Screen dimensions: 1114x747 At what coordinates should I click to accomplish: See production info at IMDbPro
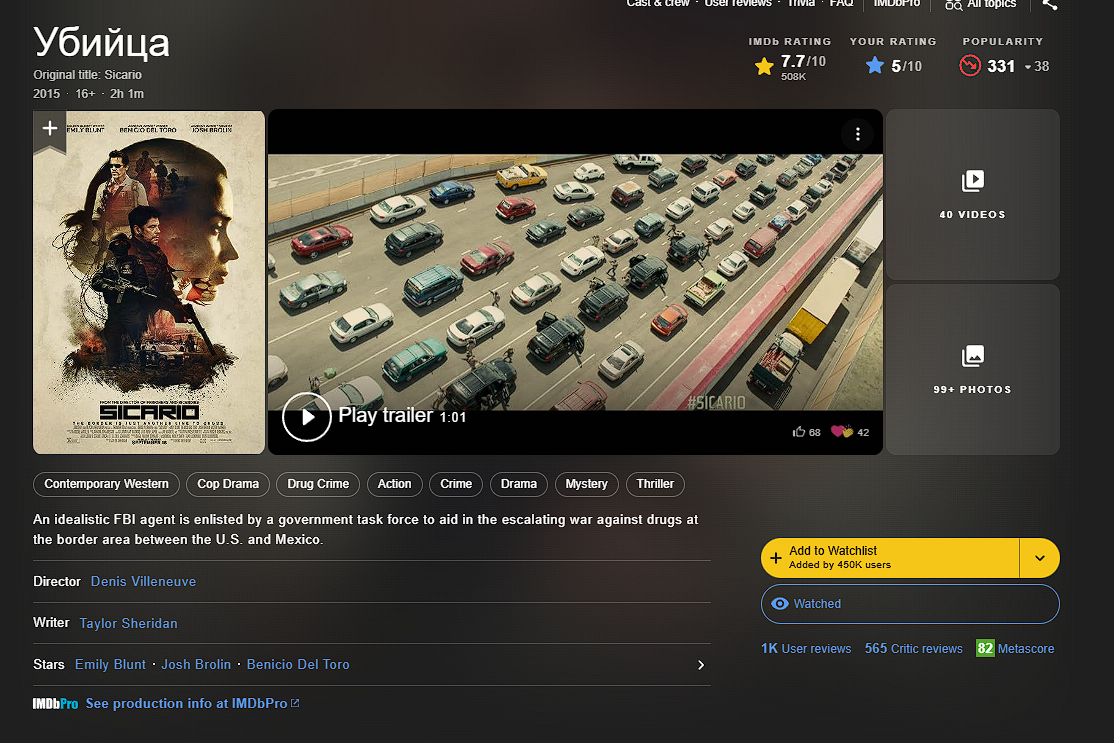click(193, 704)
